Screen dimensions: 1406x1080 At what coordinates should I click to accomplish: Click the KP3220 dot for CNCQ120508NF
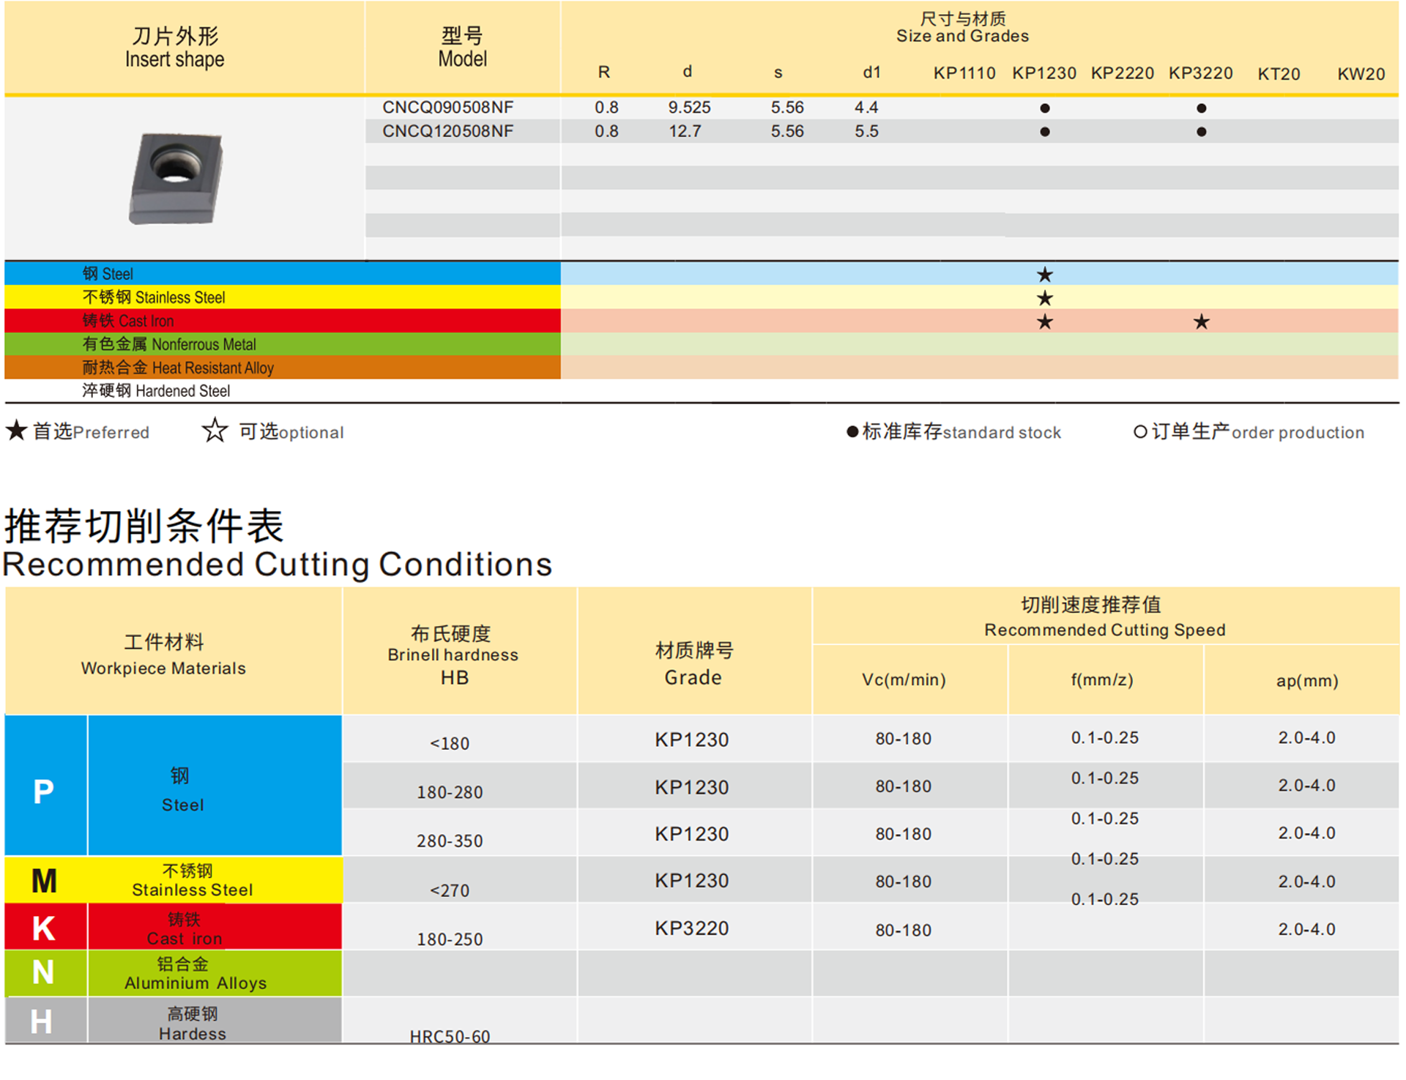coord(1201,131)
